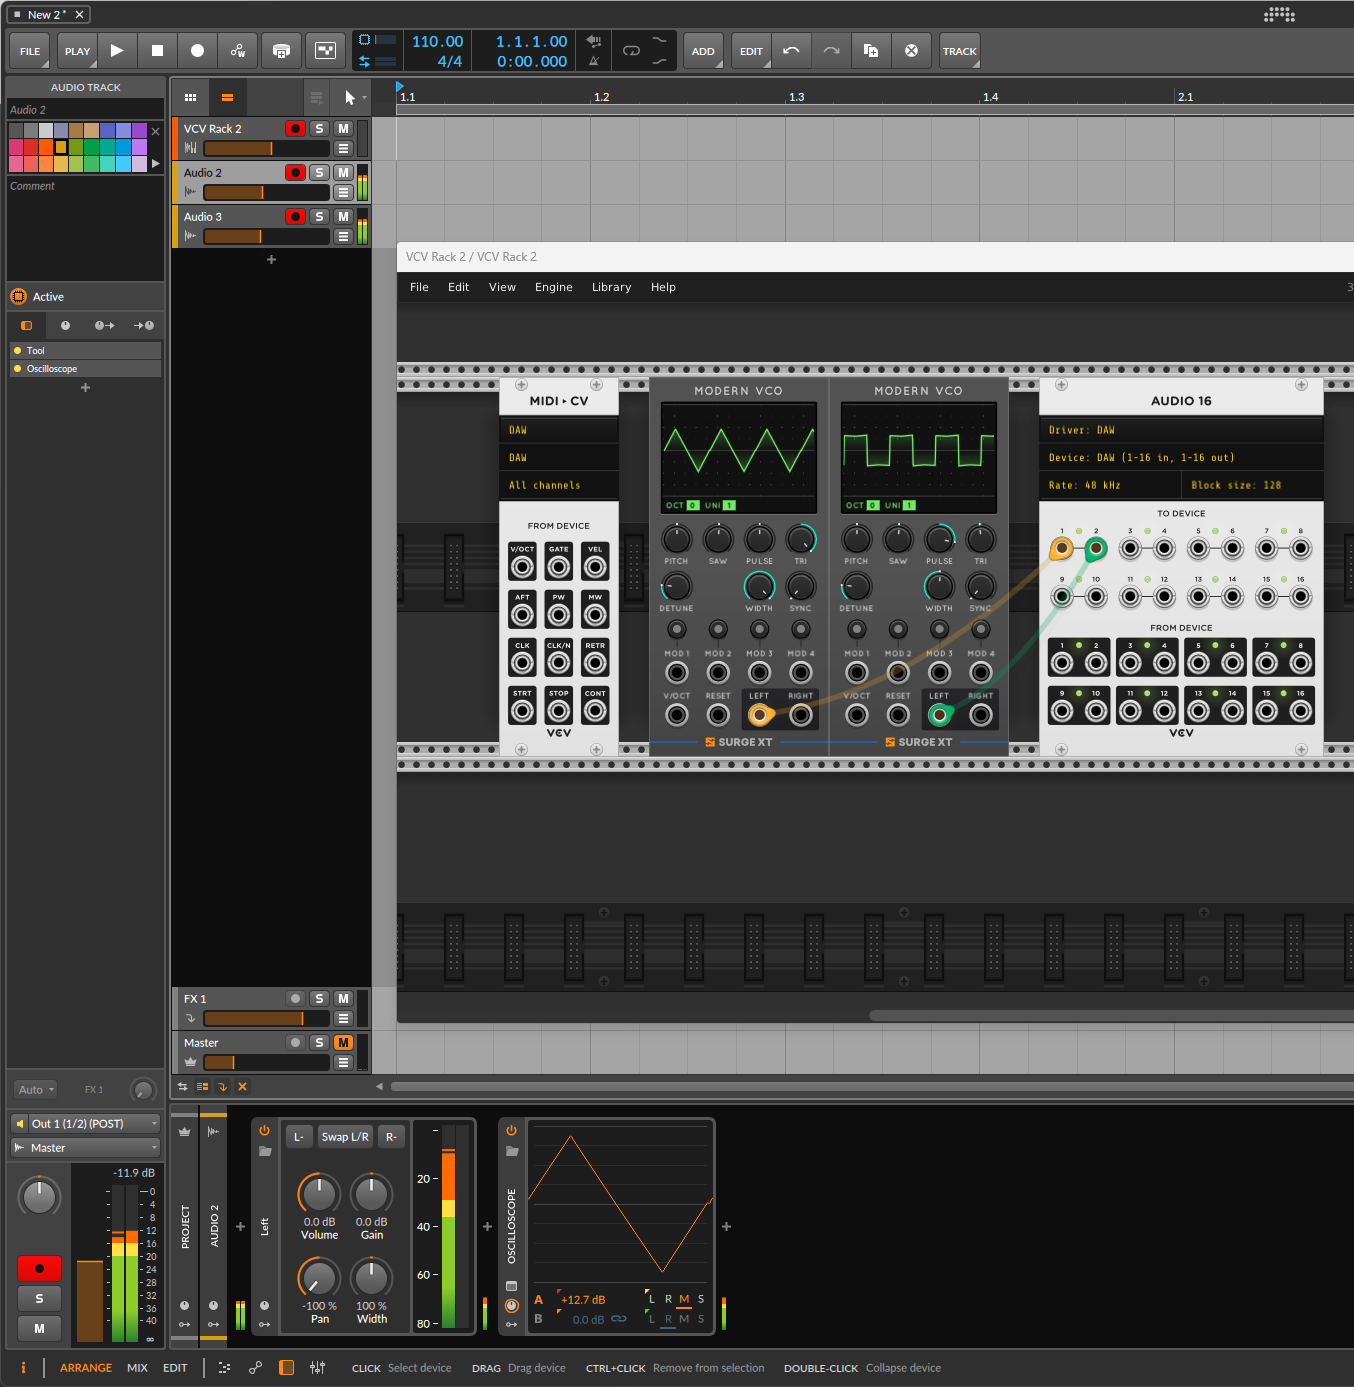Open the TRACK menu button
The height and width of the screenshot is (1387, 1354).
959,51
